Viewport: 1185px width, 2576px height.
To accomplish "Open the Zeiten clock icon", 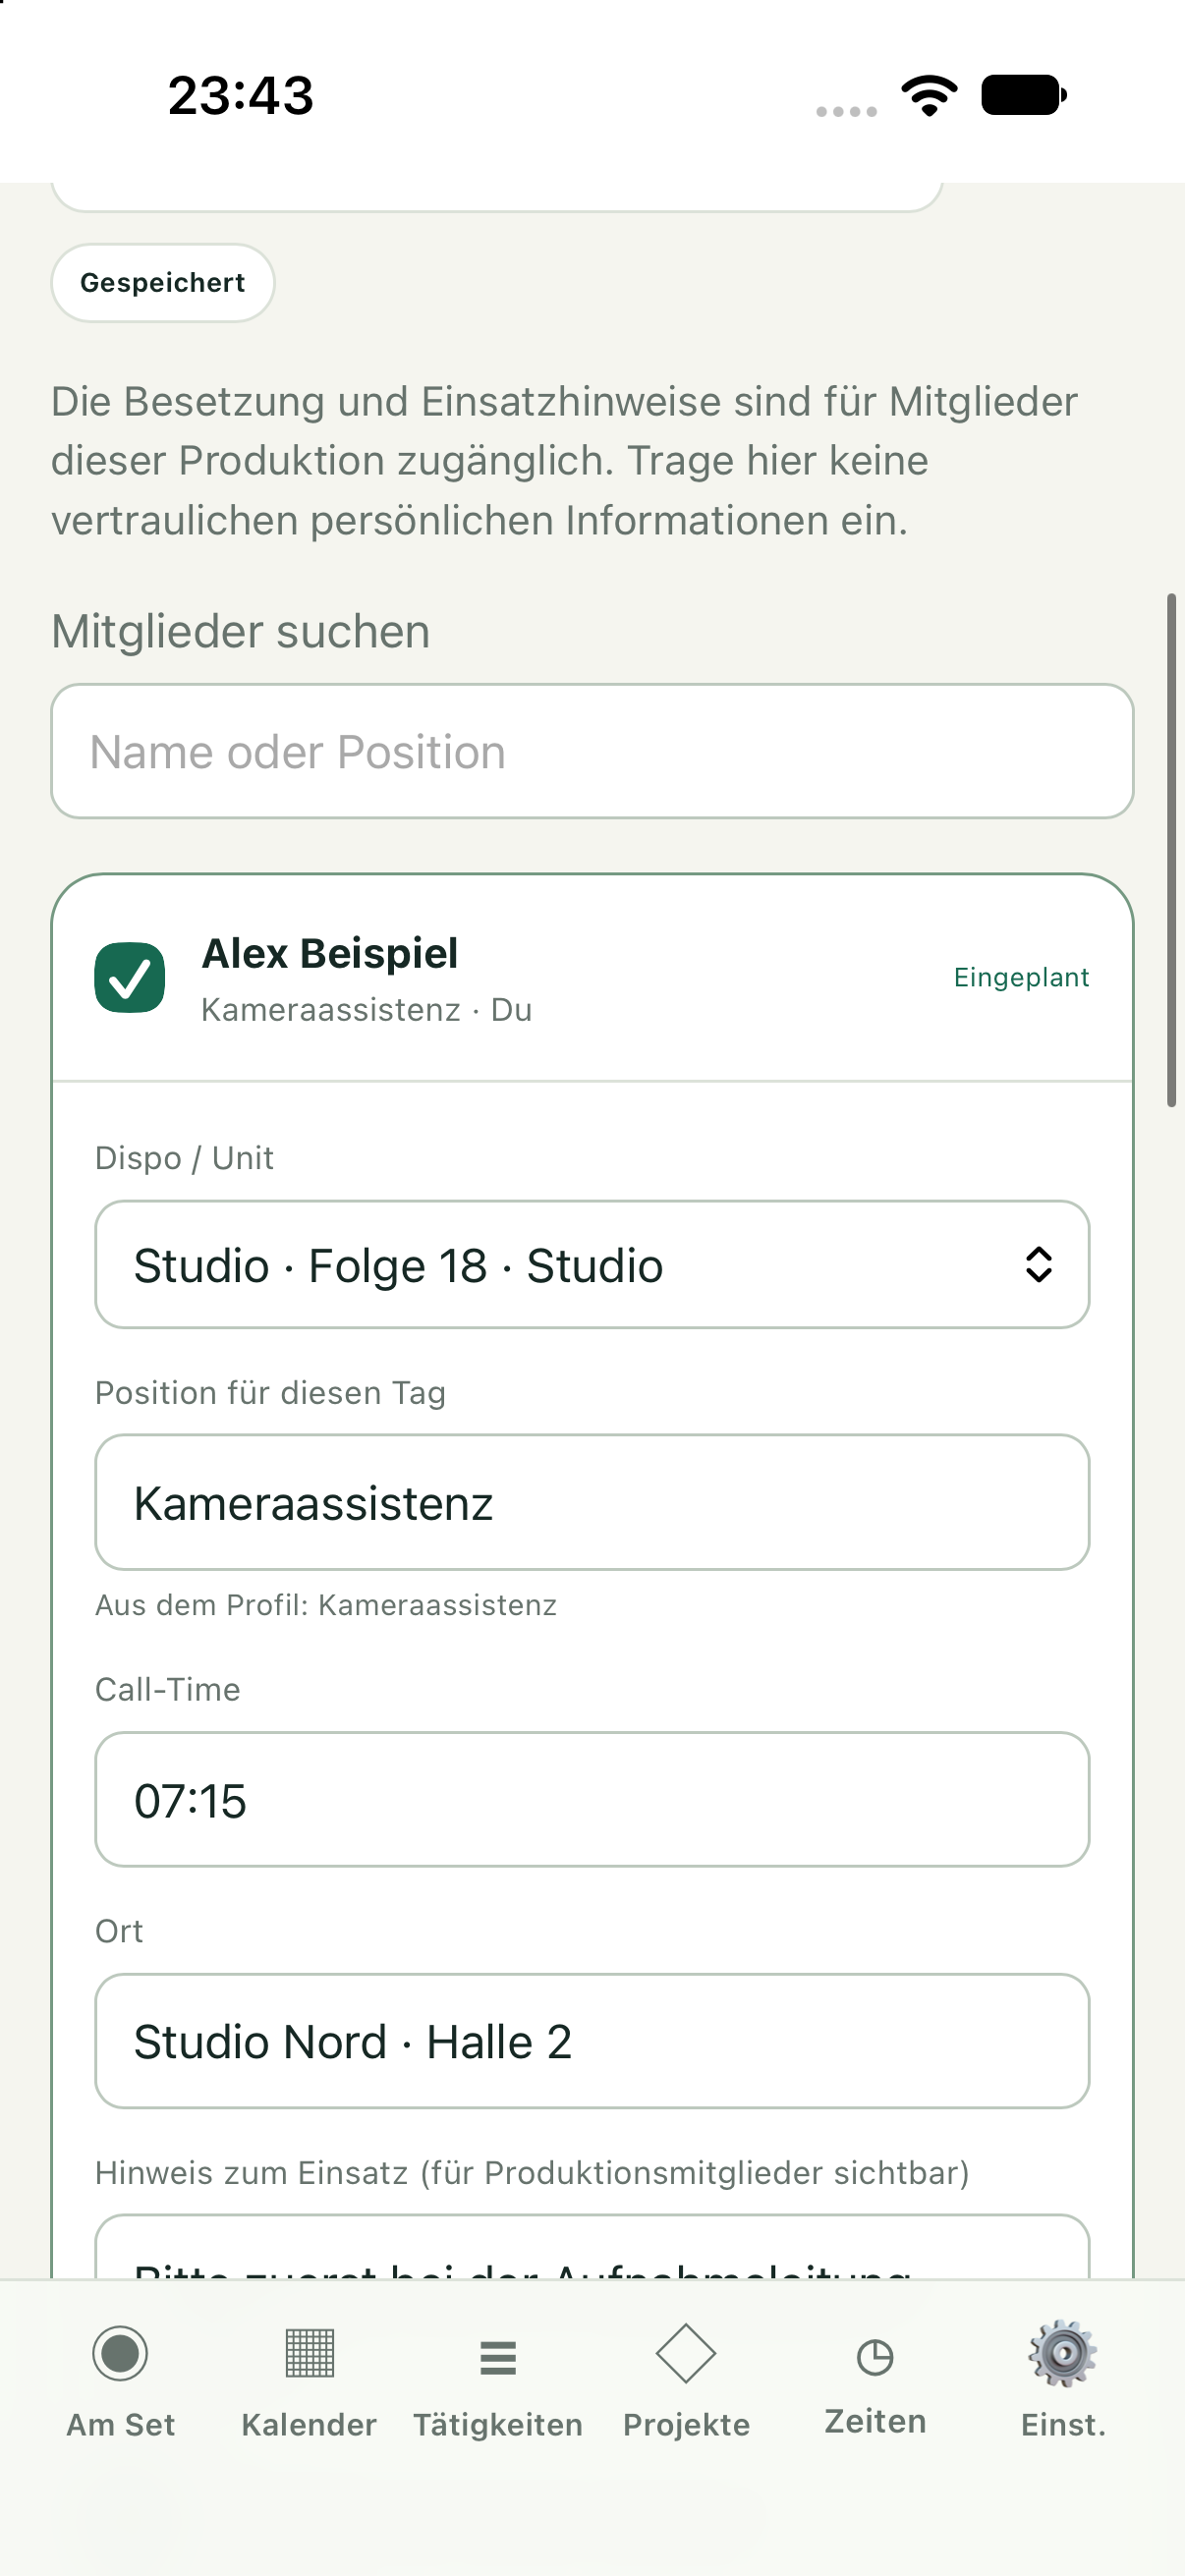I will [x=875, y=2357].
